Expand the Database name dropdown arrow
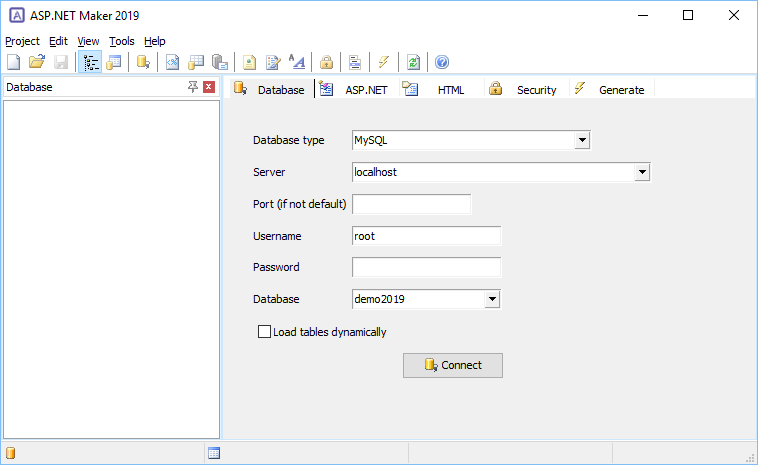Viewport: 758px width, 465px height. pos(492,299)
